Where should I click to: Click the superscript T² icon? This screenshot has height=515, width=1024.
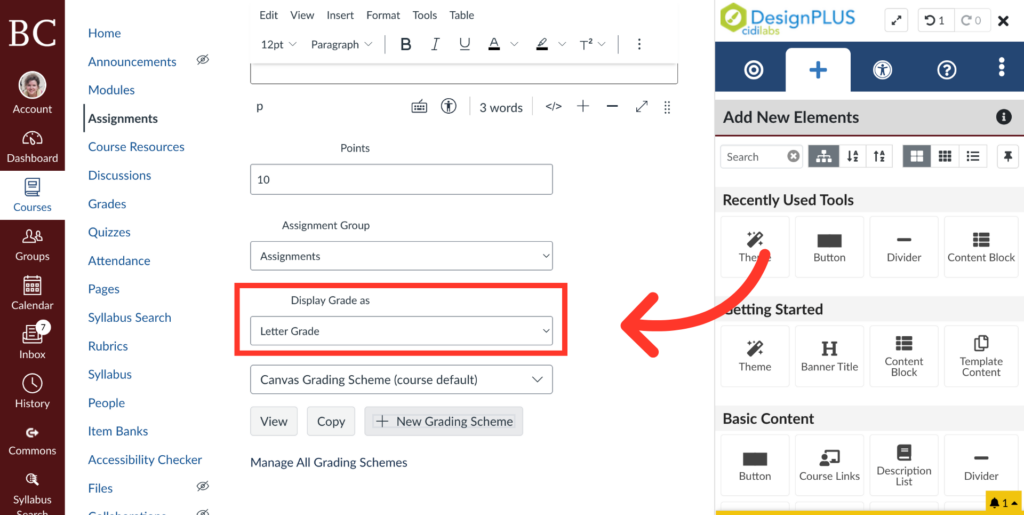[x=586, y=44]
